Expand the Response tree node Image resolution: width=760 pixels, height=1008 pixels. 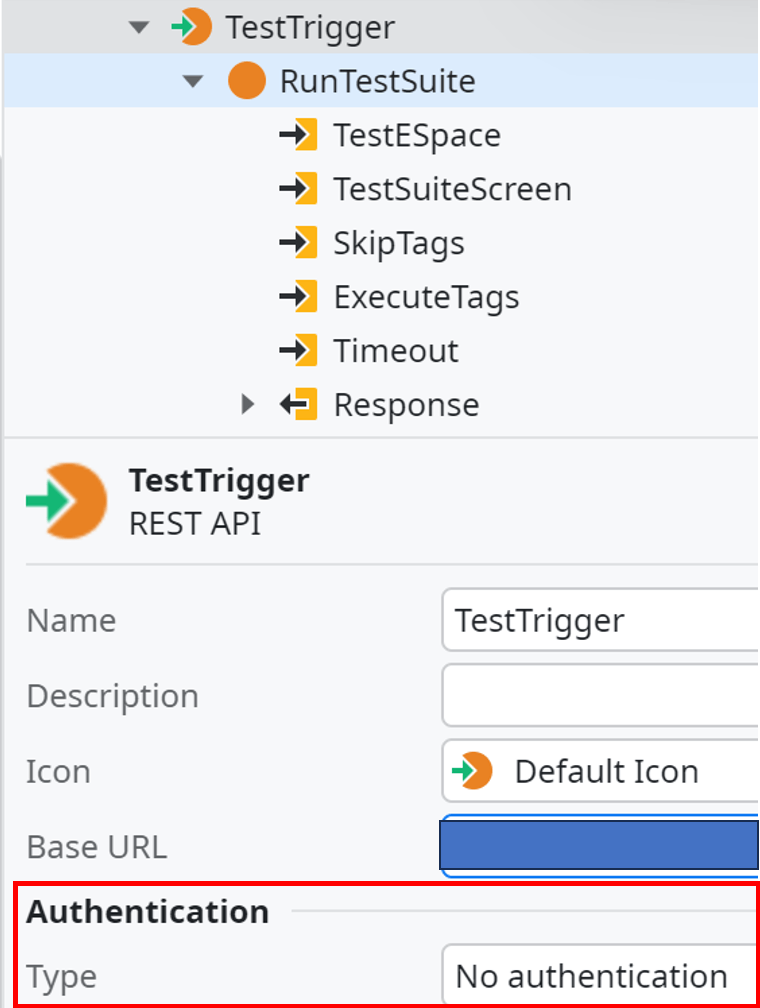pos(248,404)
